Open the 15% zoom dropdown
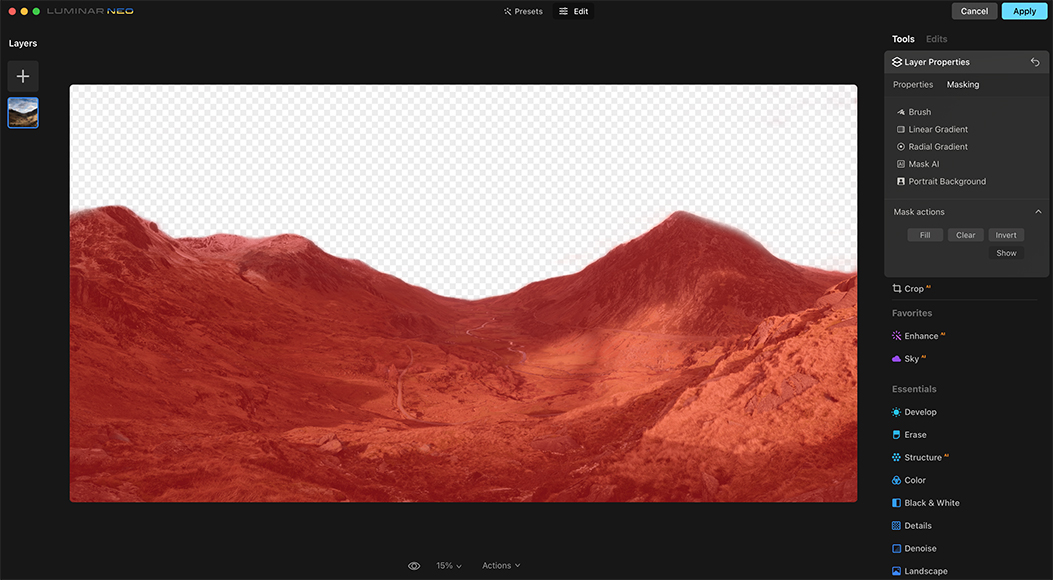Image resolution: width=1053 pixels, height=580 pixels. [449, 566]
